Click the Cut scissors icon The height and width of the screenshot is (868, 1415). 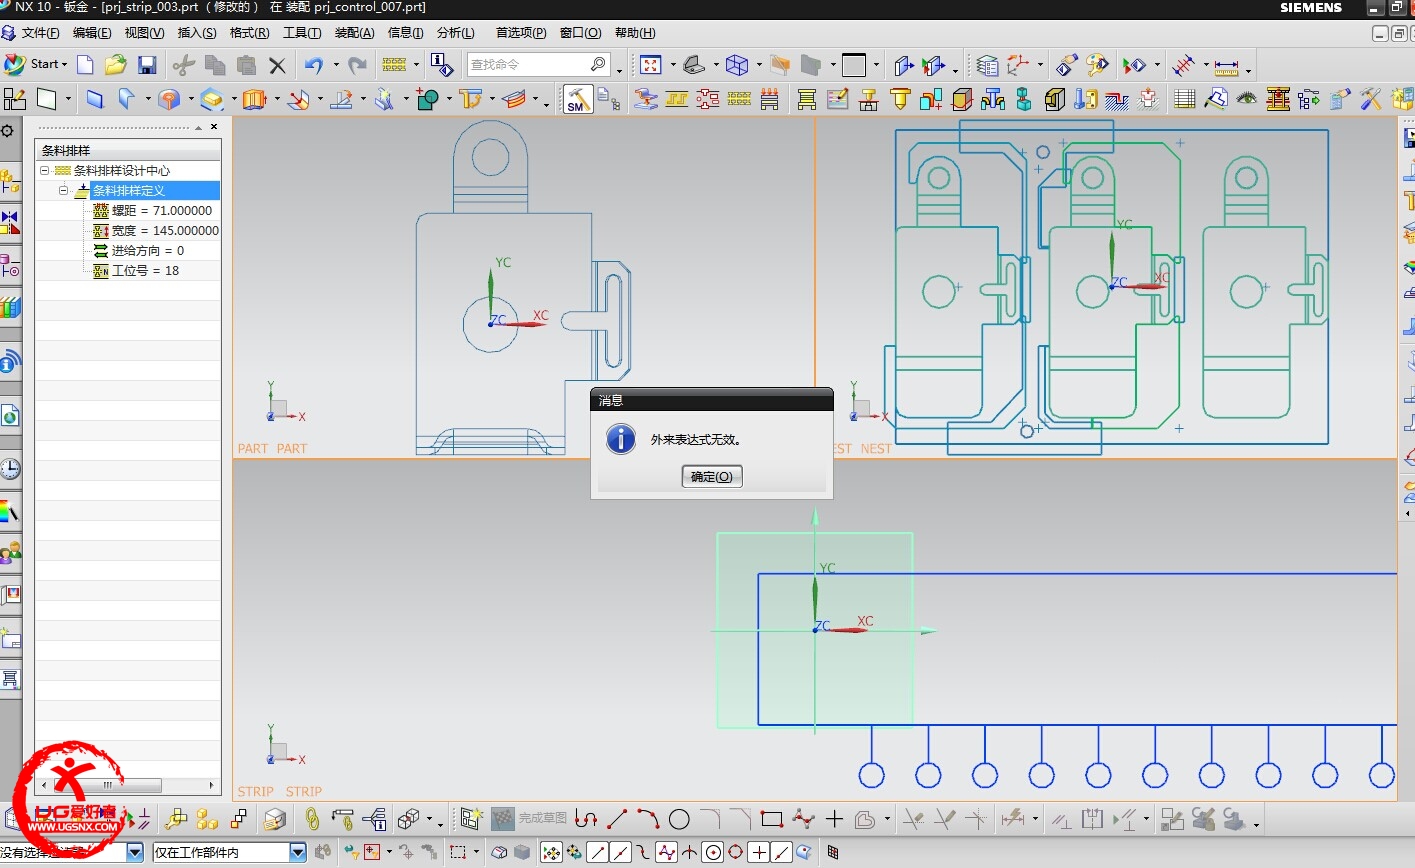(x=183, y=65)
